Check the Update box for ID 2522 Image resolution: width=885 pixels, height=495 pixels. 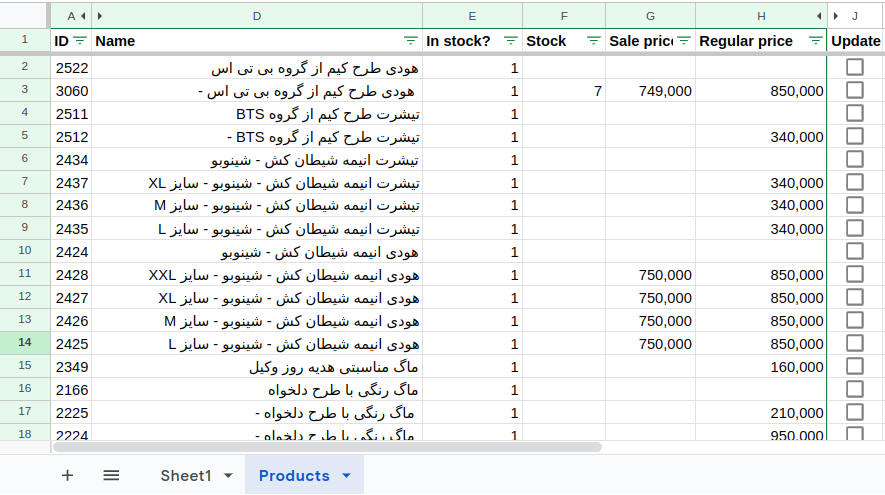click(855, 67)
